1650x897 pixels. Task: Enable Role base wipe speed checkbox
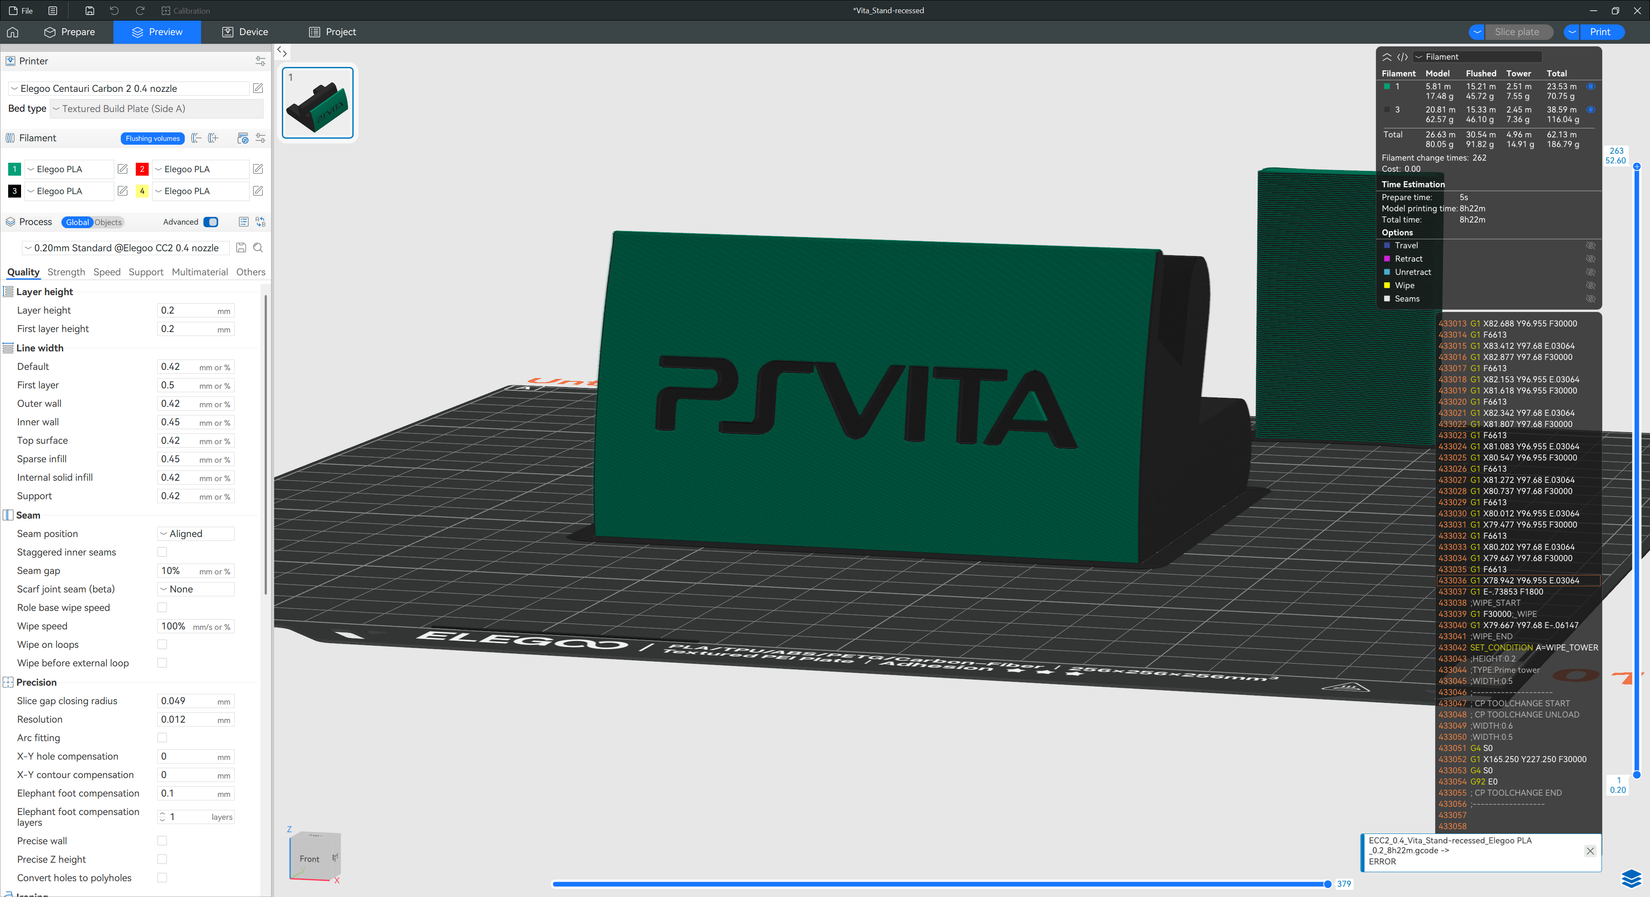[162, 608]
